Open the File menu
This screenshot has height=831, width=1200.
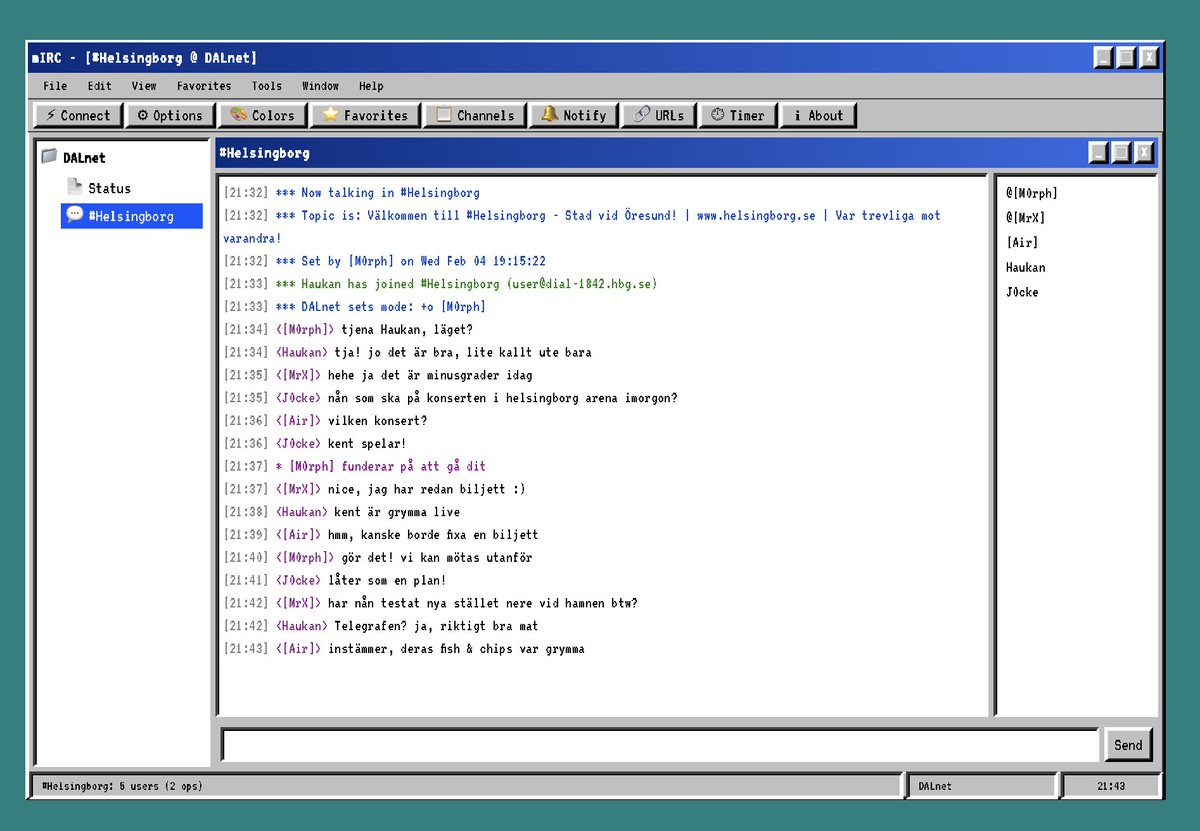[x=55, y=86]
